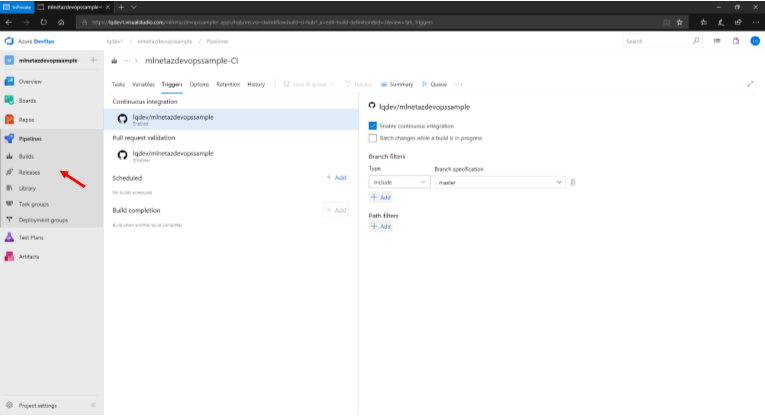Switch to the Variables tab
The height and width of the screenshot is (416, 765).
[x=143, y=84]
